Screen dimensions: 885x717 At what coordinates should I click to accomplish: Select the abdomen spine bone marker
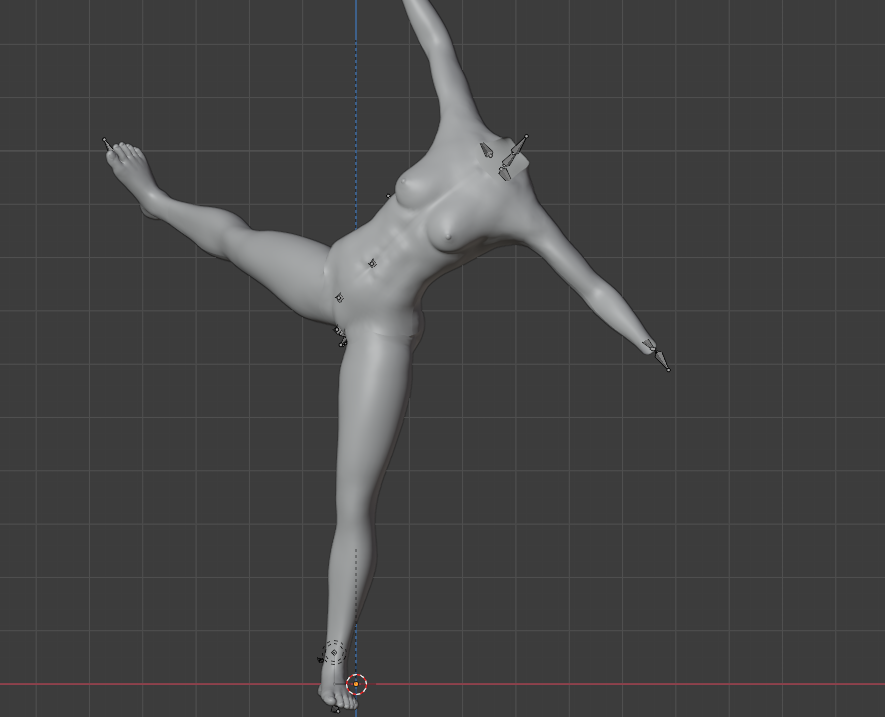point(372,264)
